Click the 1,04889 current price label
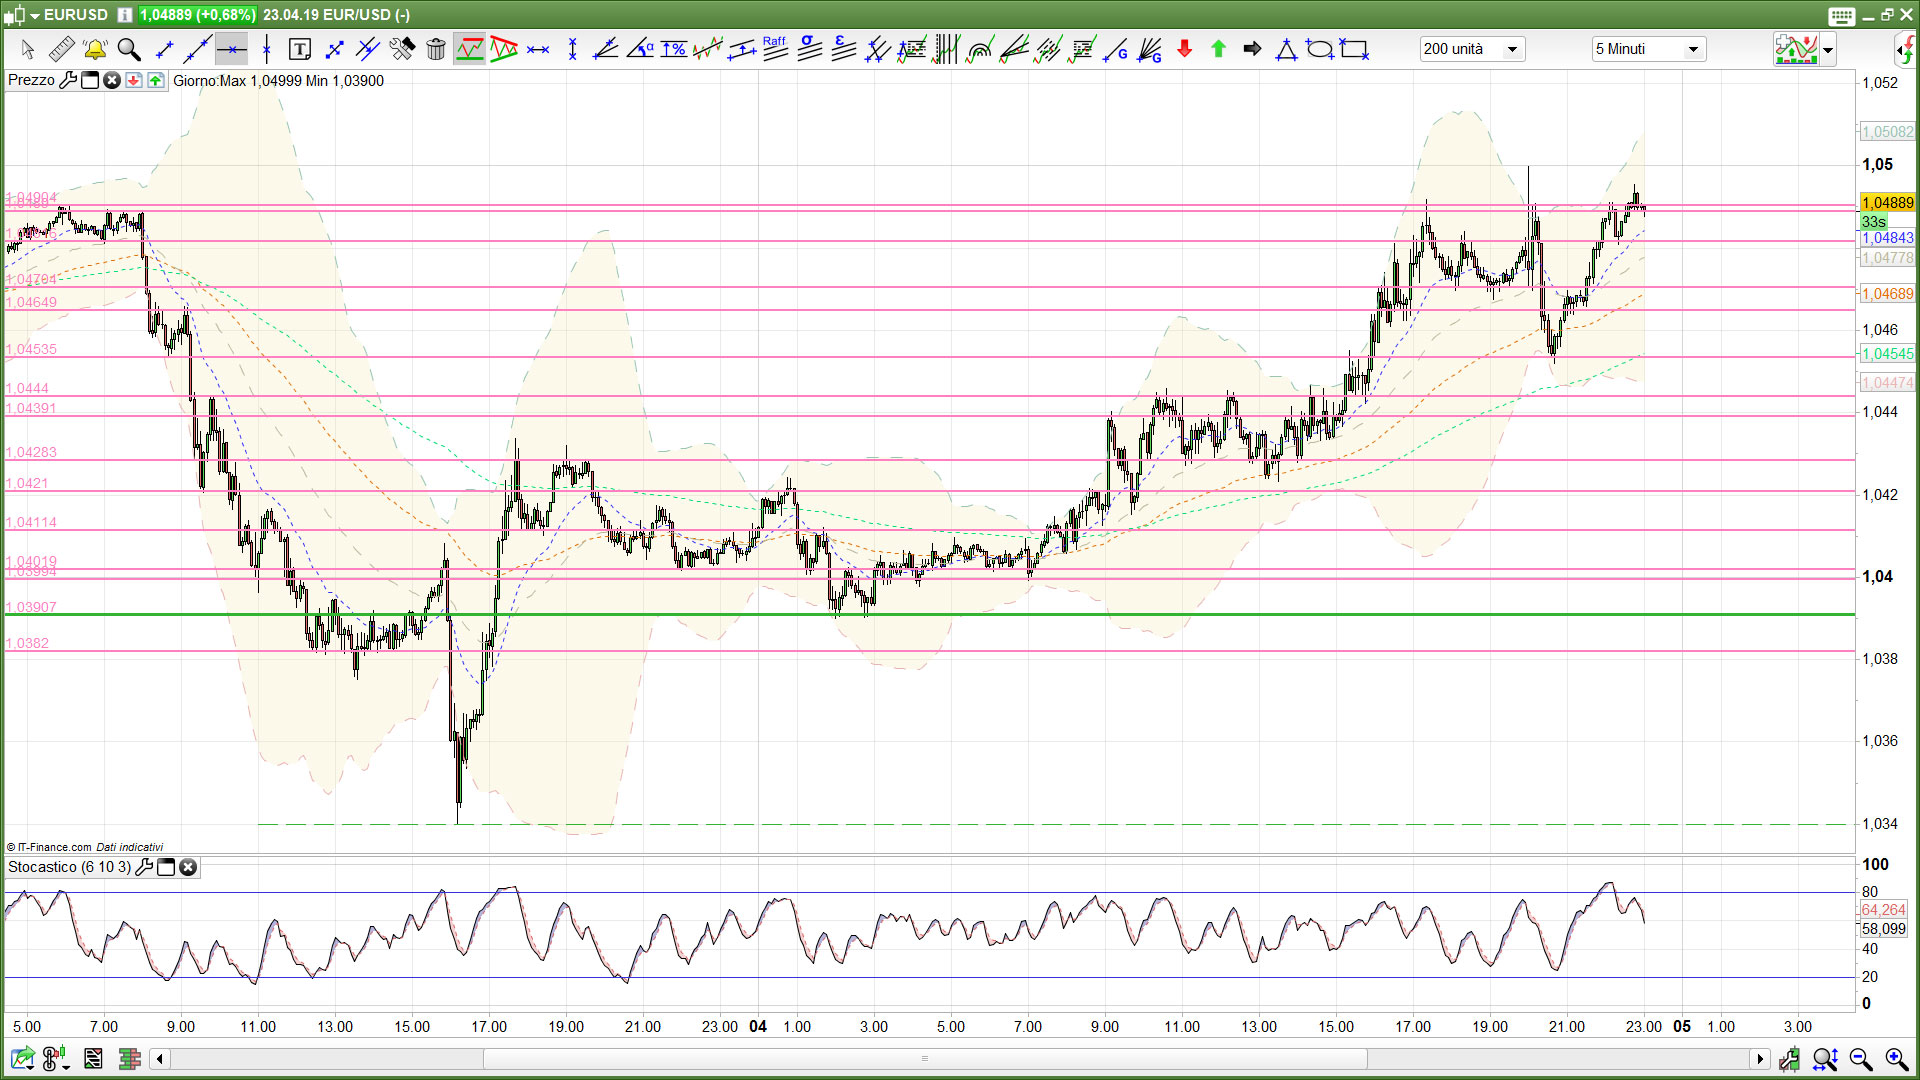Image resolution: width=1920 pixels, height=1080 pixels. pyautogui.click(x=1887, y=202)
